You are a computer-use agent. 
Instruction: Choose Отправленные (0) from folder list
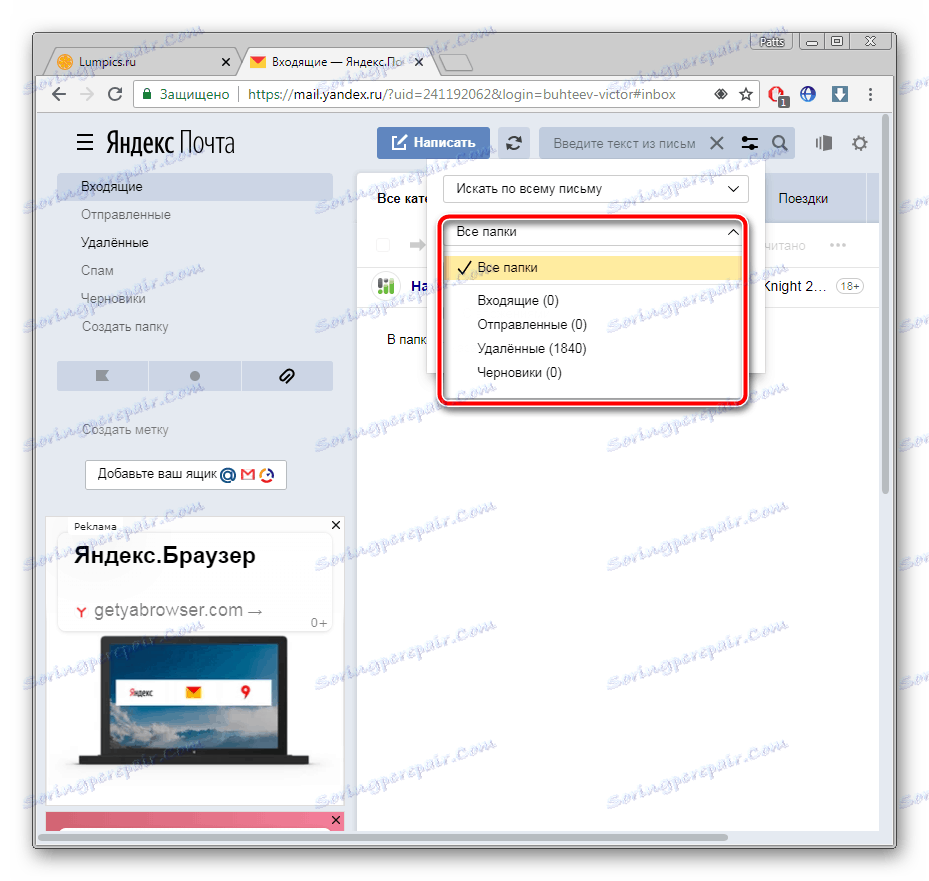(x=532, y=325)
